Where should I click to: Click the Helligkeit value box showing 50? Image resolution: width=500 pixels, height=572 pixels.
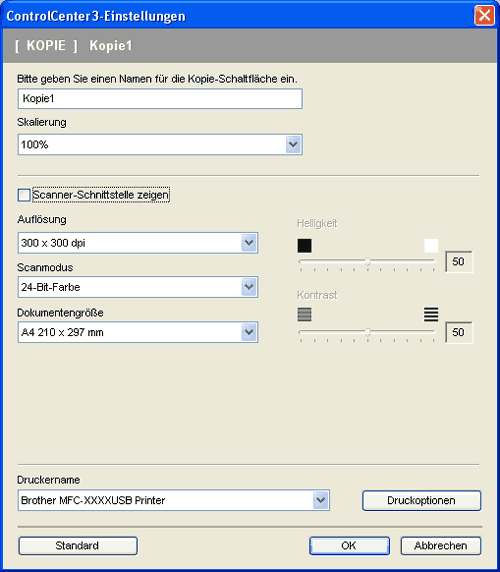[459, 262]
